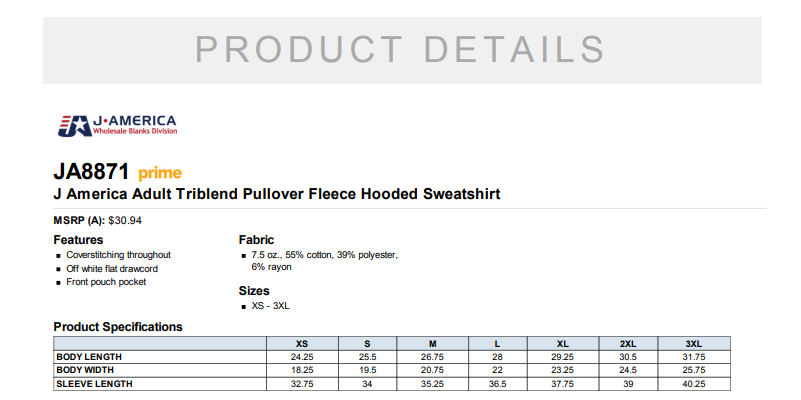Click the Triblend Pullover Fleece Hooded Sweatshirt title

tap(276, 194)
